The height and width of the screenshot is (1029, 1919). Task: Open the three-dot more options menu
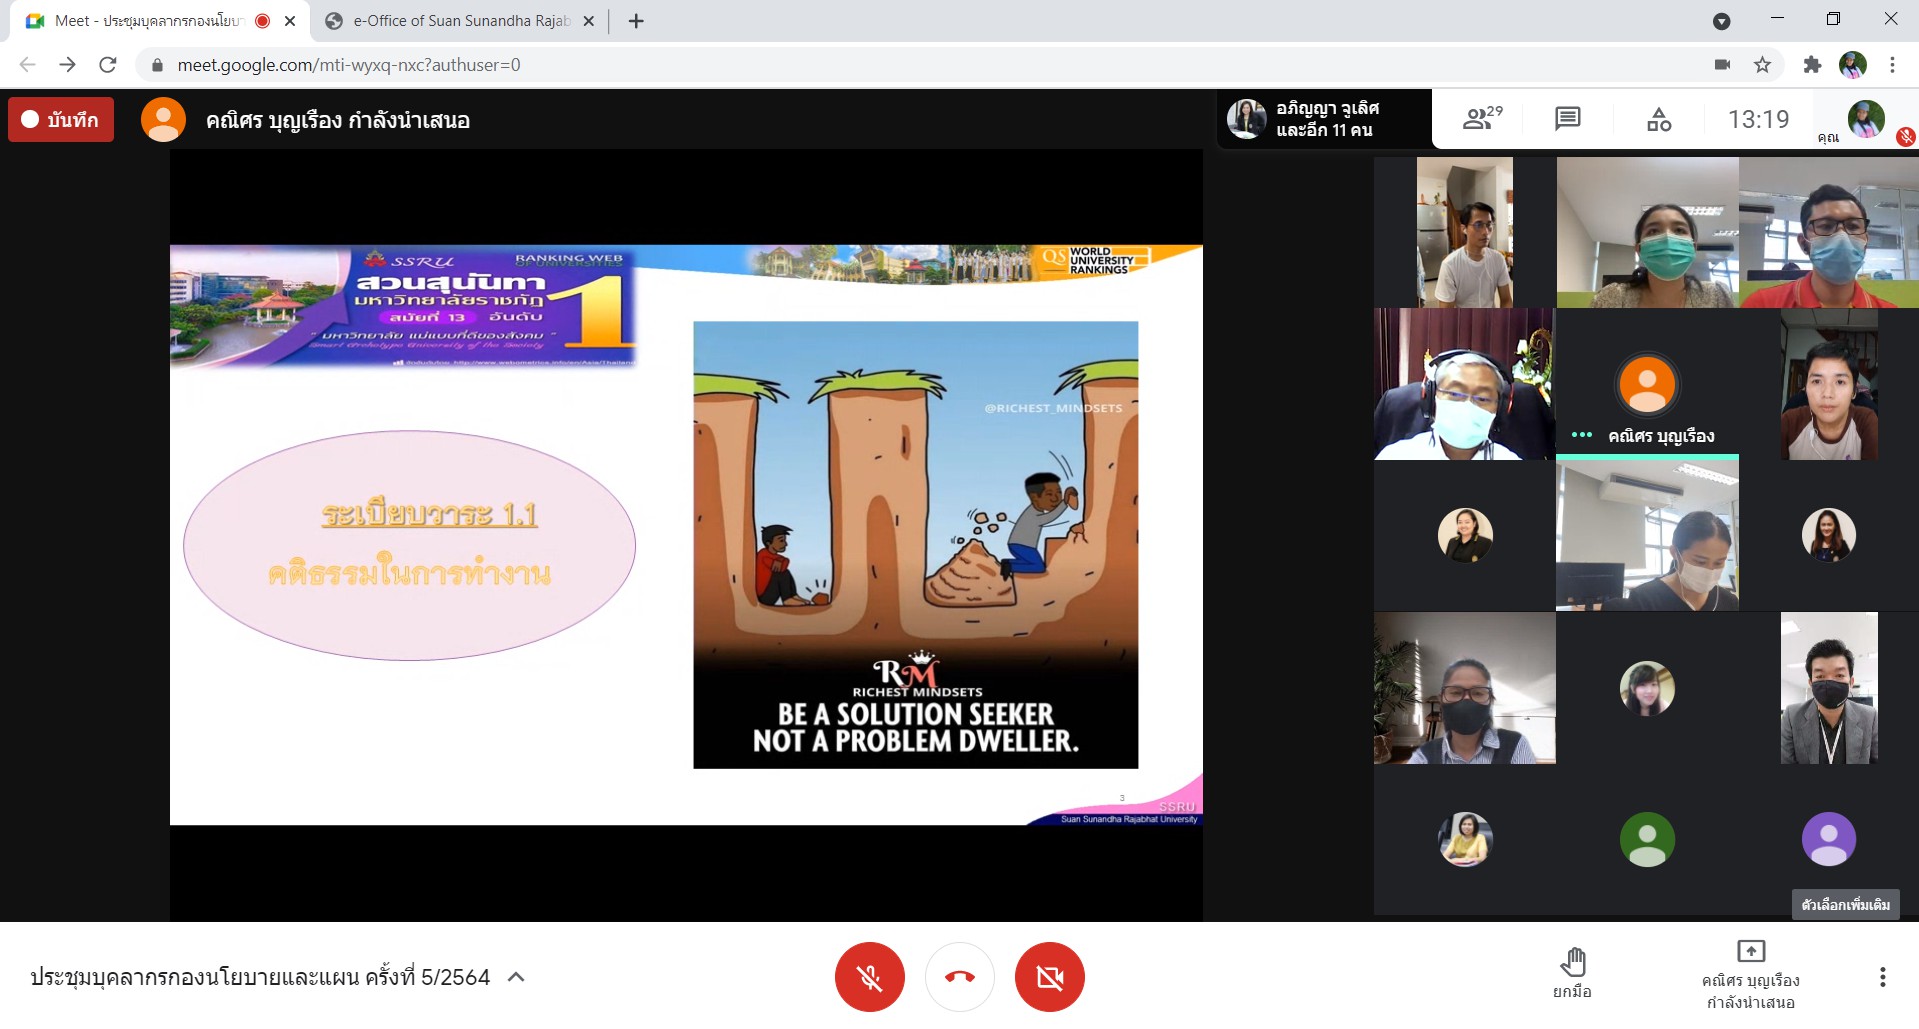1882,977
